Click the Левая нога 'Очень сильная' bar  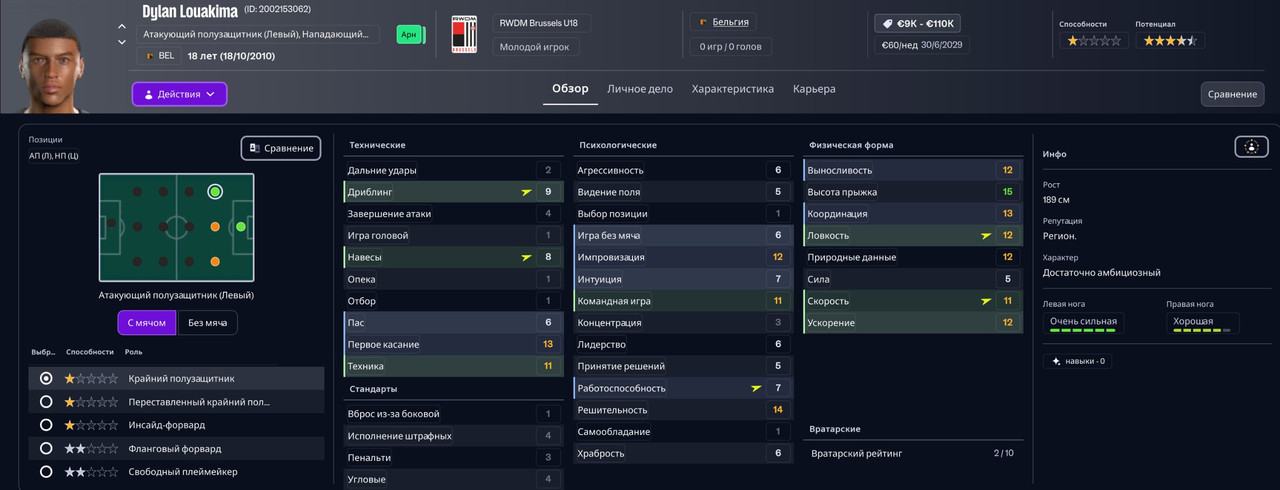pyautogui.click(x=1083, y=323)
